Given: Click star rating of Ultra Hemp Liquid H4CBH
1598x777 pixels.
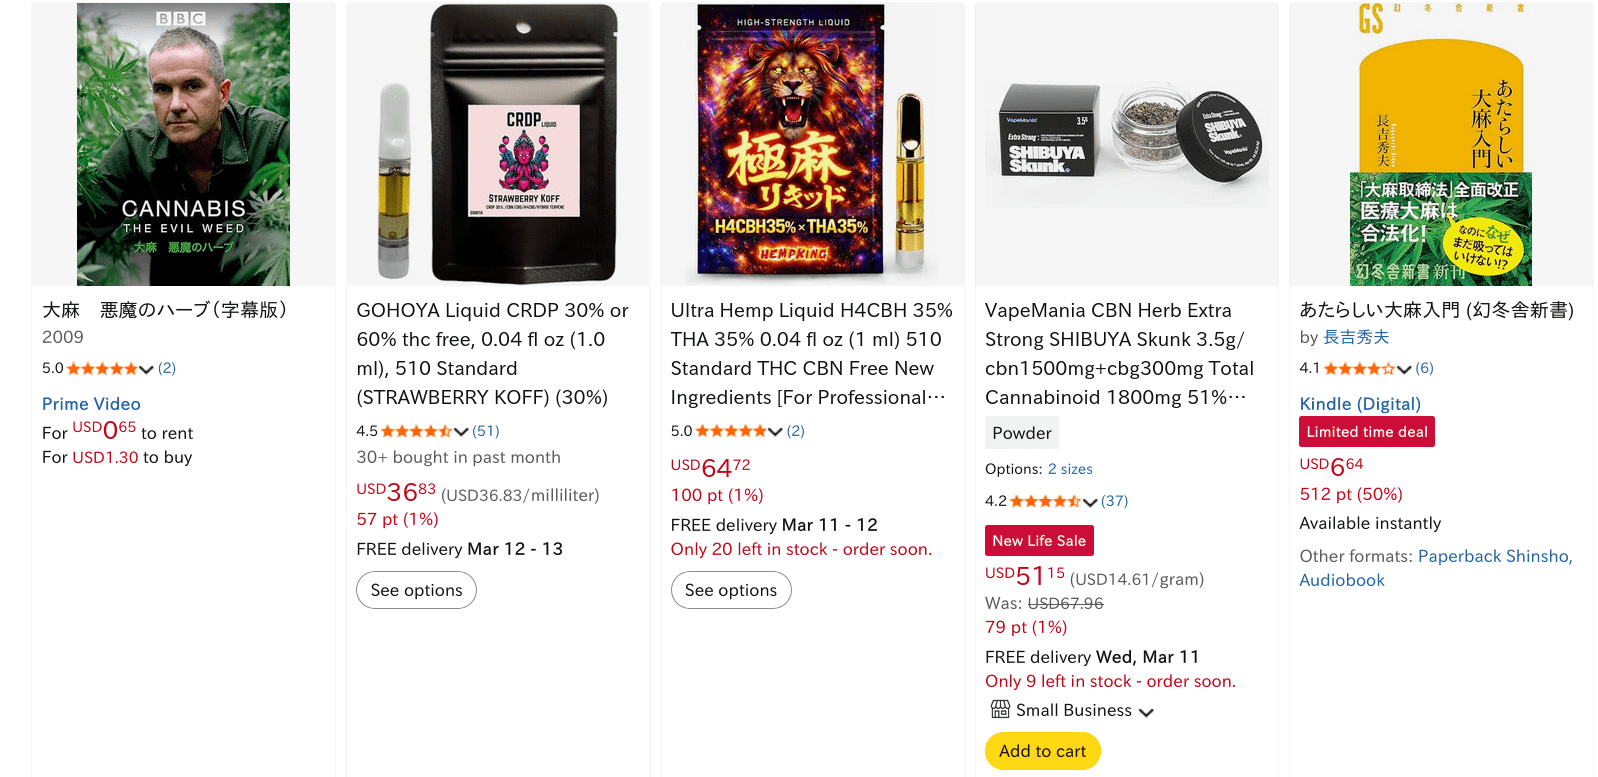Looking at the screenshot, I should pos(731,431).
